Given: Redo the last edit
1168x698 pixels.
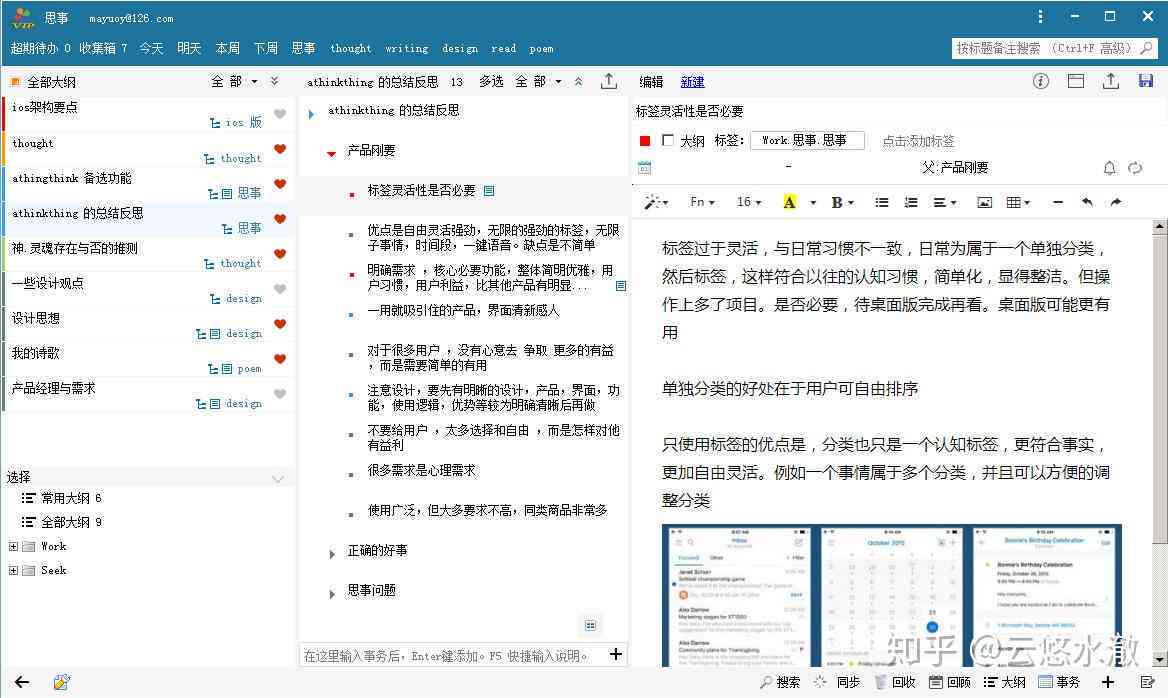Looking at the screenshot, I should pos(1116,202).
